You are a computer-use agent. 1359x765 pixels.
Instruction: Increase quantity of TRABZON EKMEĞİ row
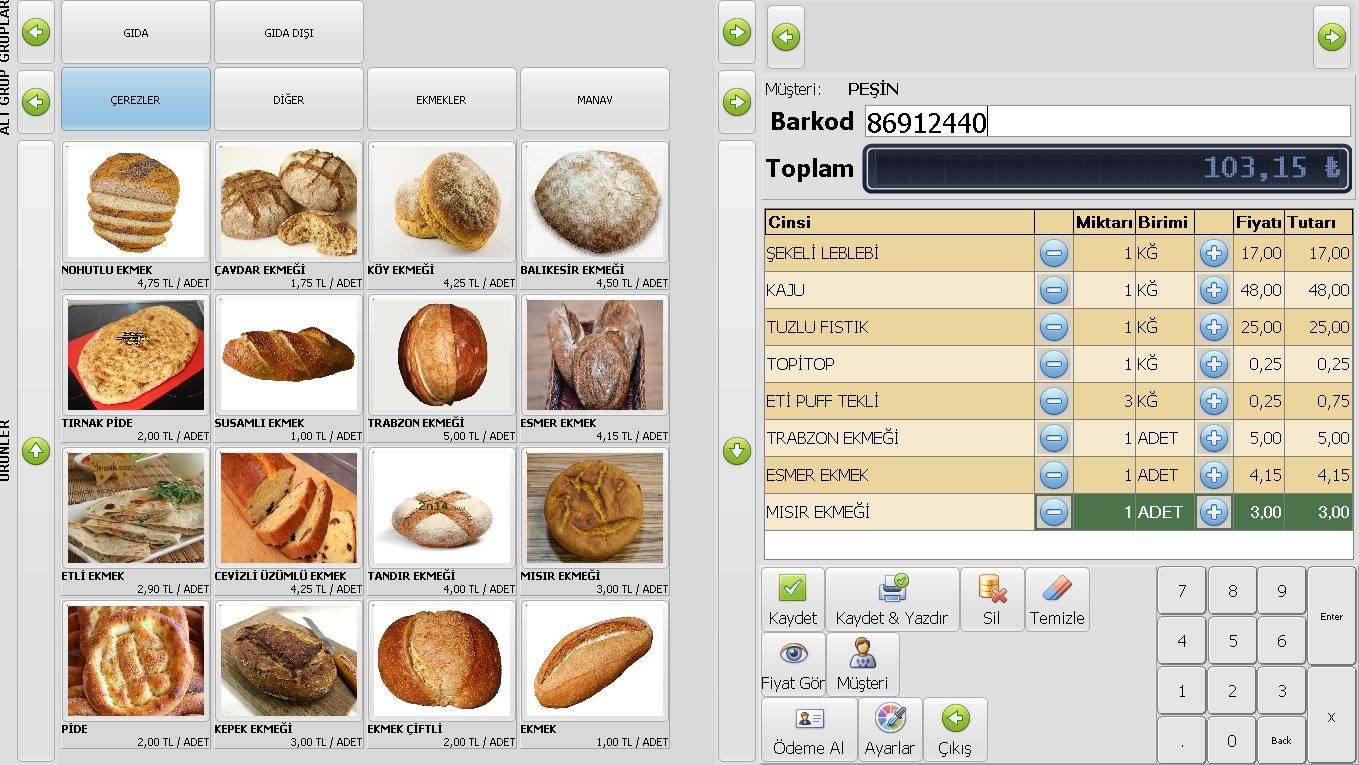point(1213,438)
